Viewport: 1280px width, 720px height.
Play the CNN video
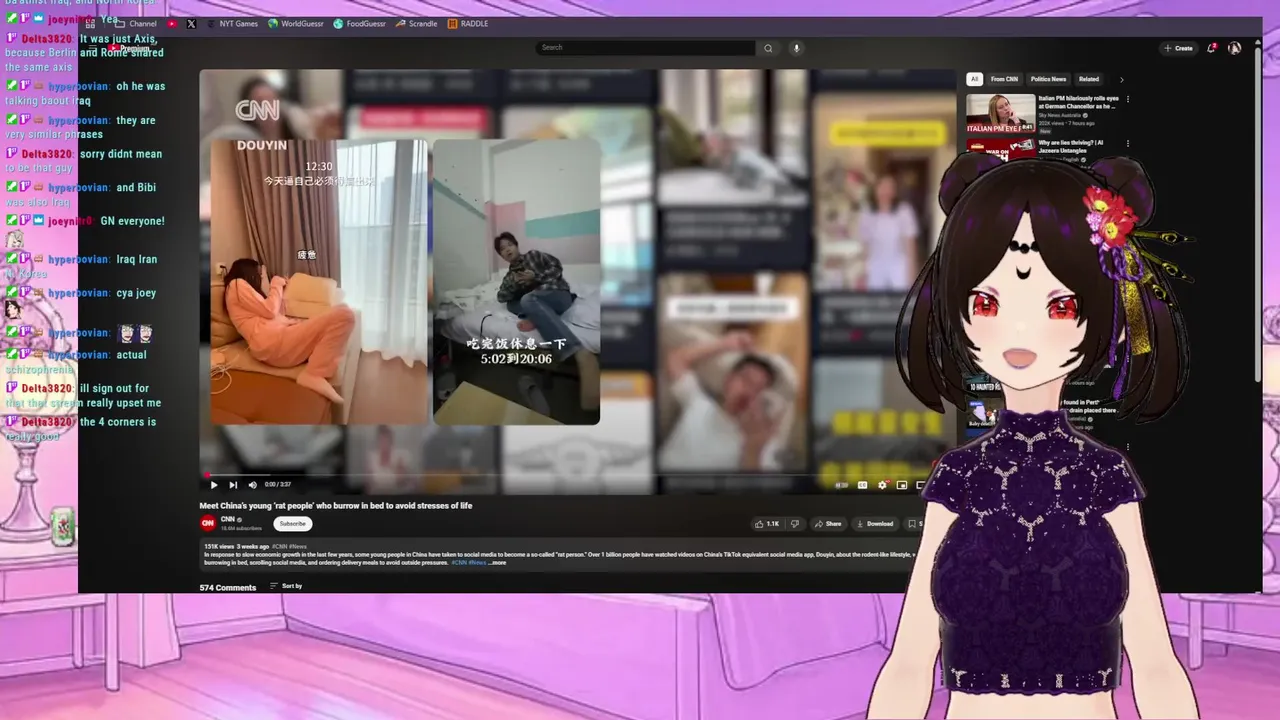213,485
